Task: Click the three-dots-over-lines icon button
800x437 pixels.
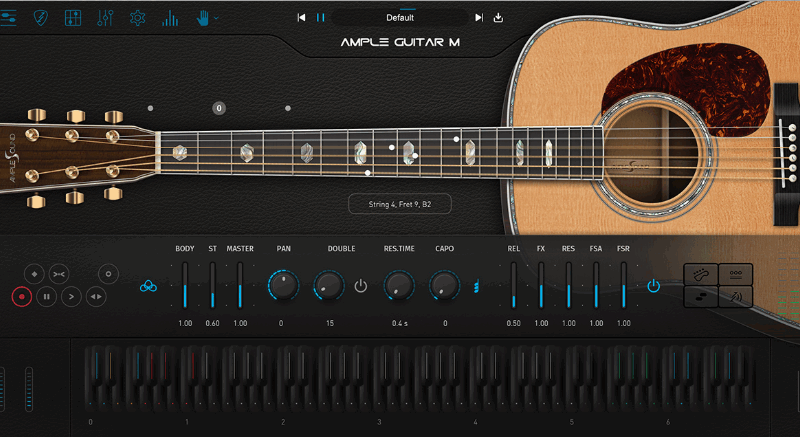Action: click(736, 274)
